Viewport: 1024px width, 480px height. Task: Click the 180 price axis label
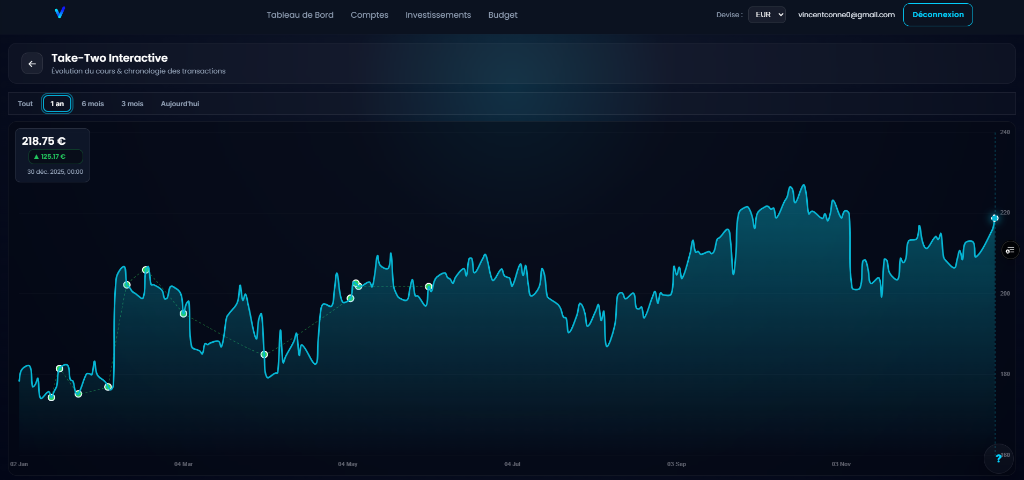click(x=1006, y=374)
